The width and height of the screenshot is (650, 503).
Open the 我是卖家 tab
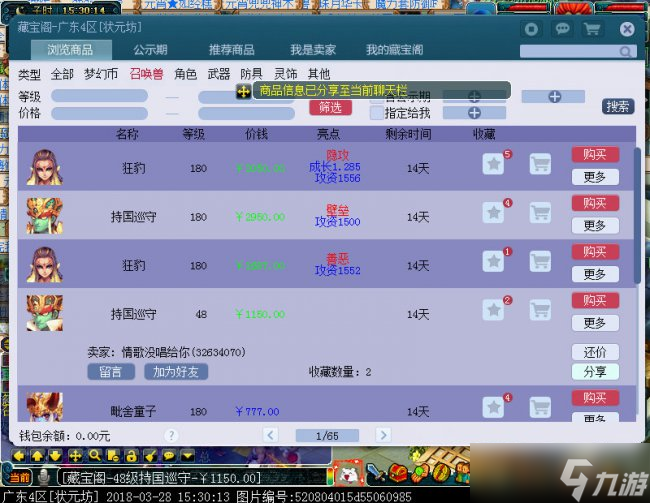[313, 50]
